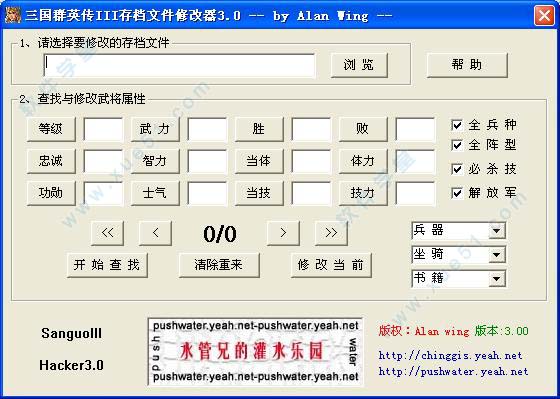The height and width of the screenshot is (399, 560).
Task: Click the save file path input field
Action: pyautogui.click(x=179, y=65)
